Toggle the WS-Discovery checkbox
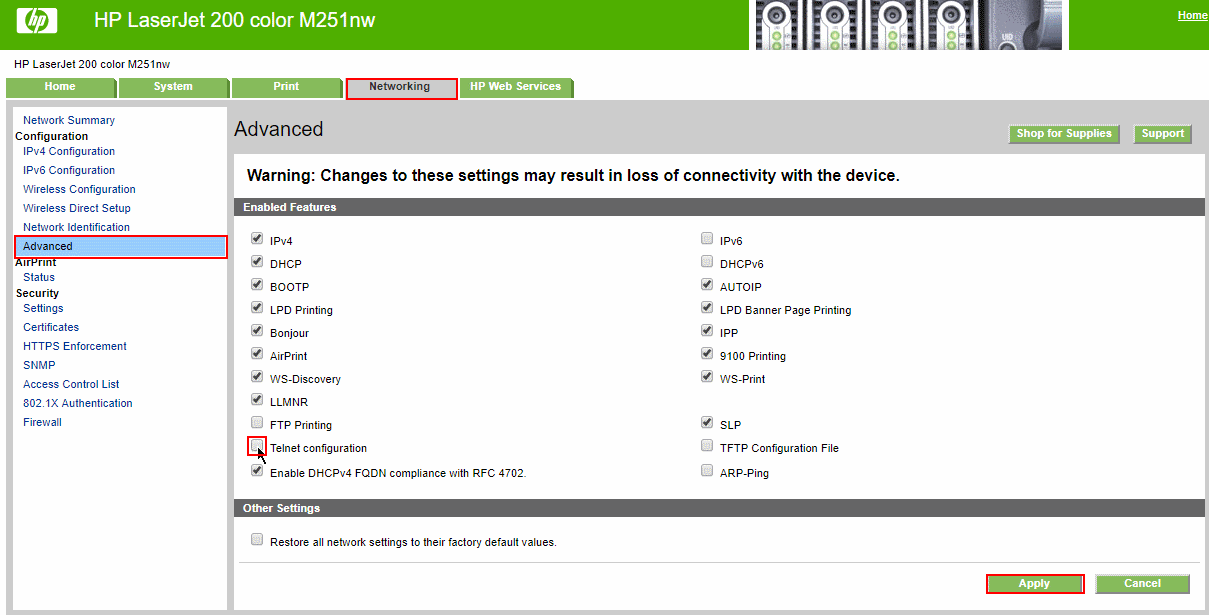 coord(257,377)
